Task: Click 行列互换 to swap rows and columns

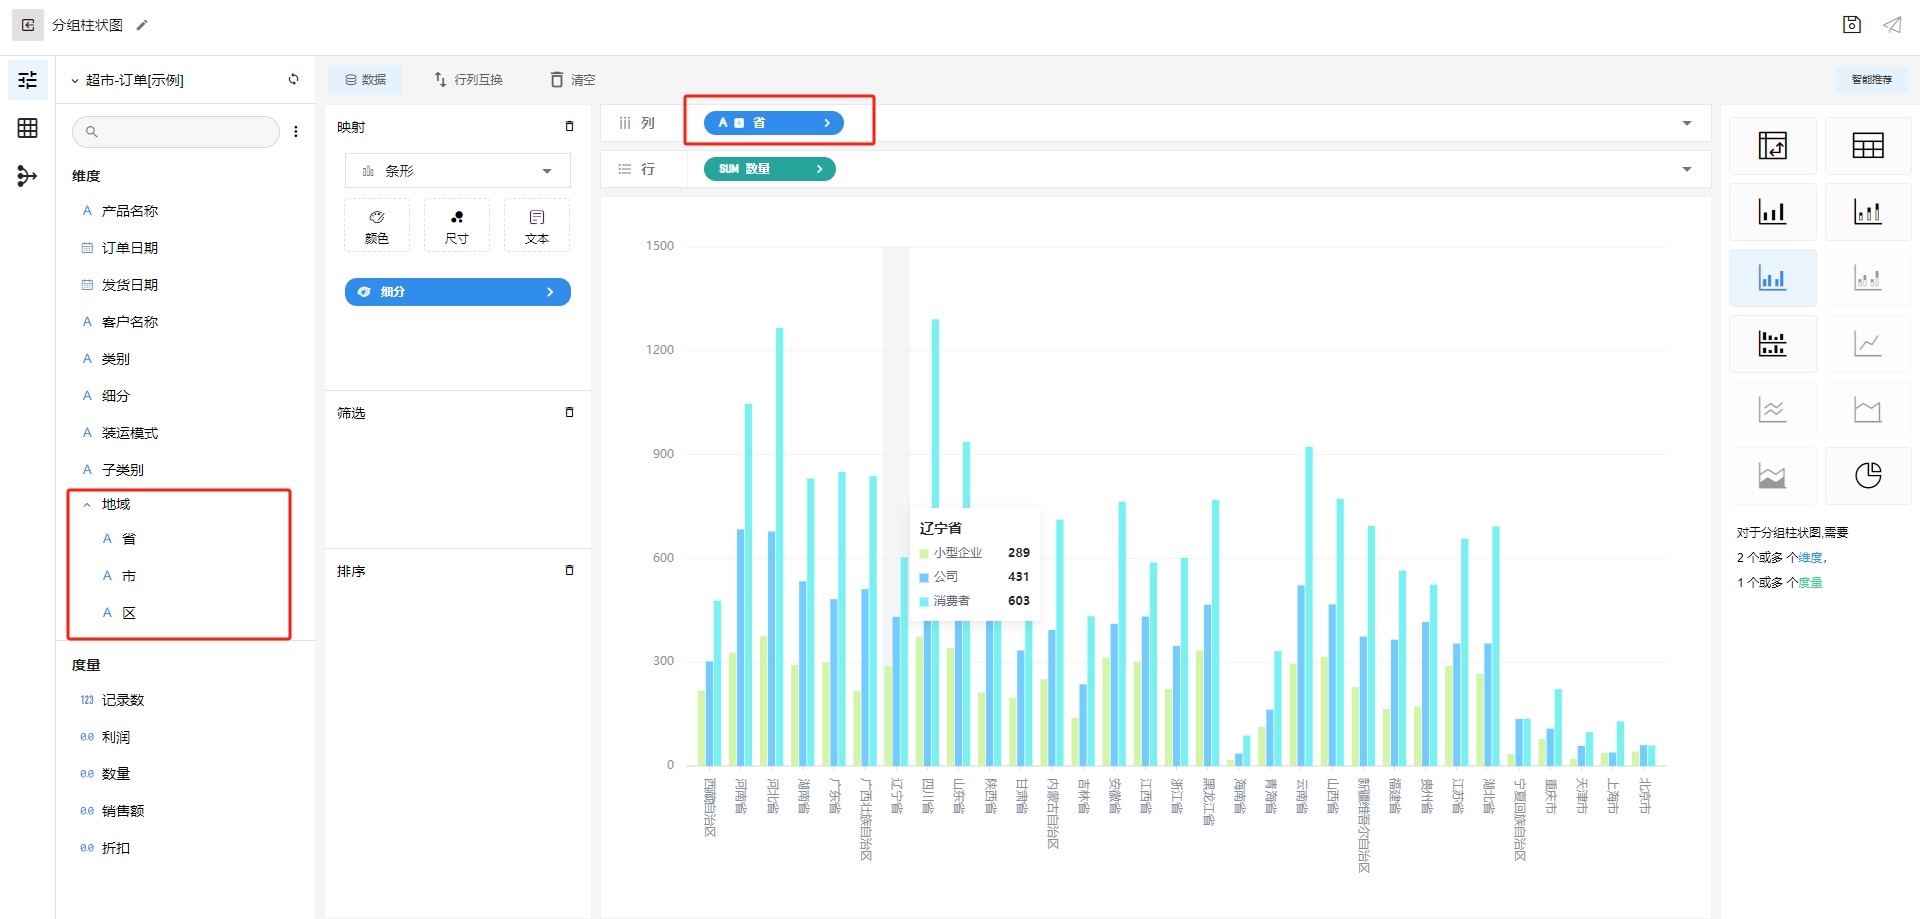Action: tap(469, 80)
